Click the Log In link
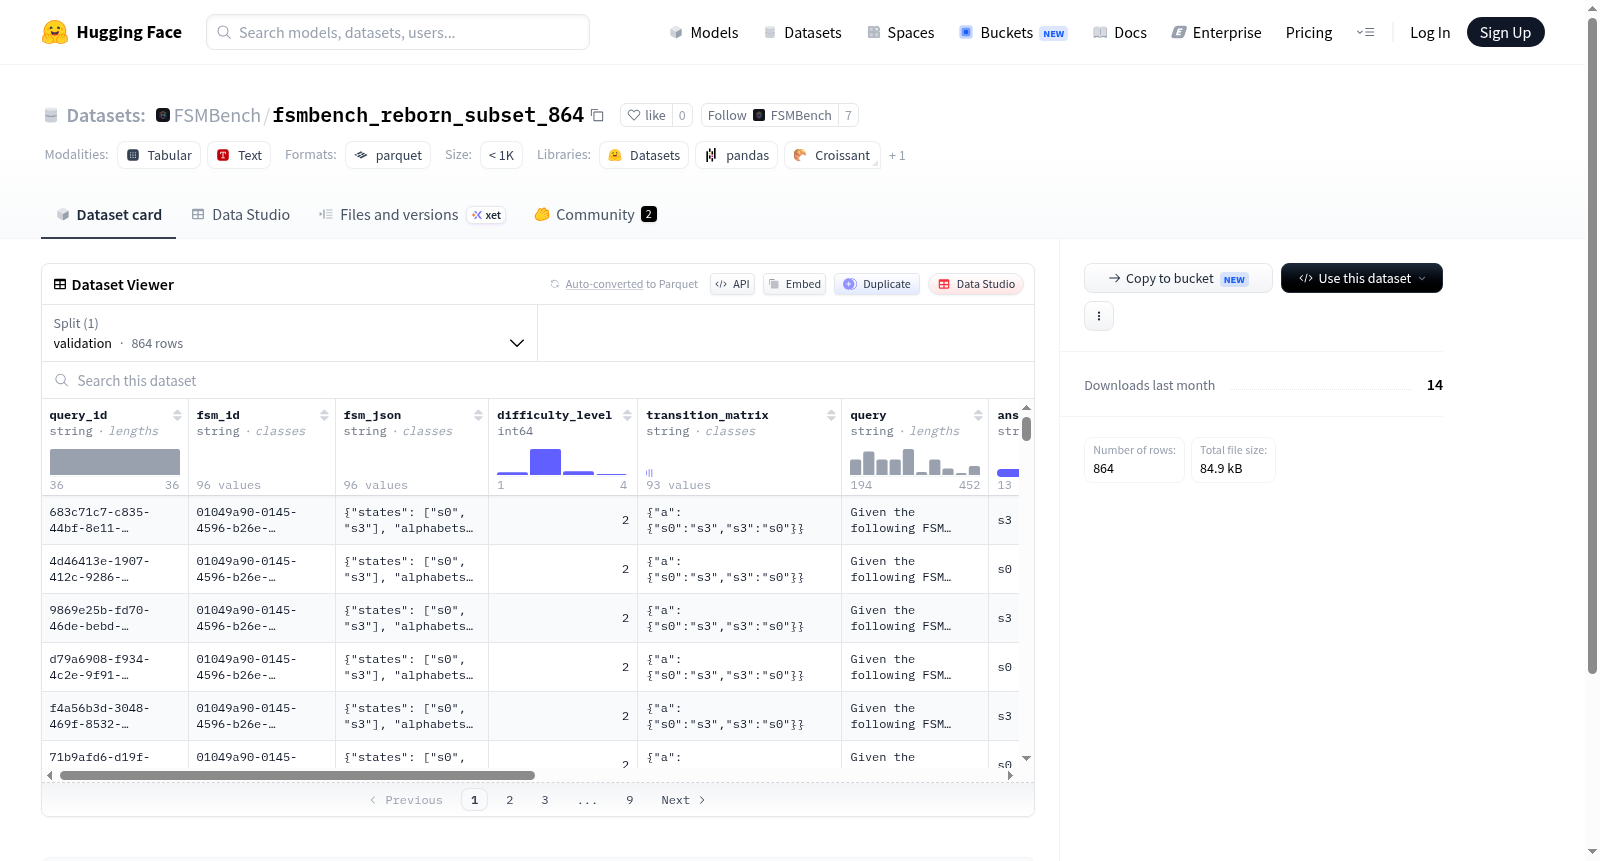Image resolution: width=1600 pixels, height=861 pixels. tap(1430, 33)
